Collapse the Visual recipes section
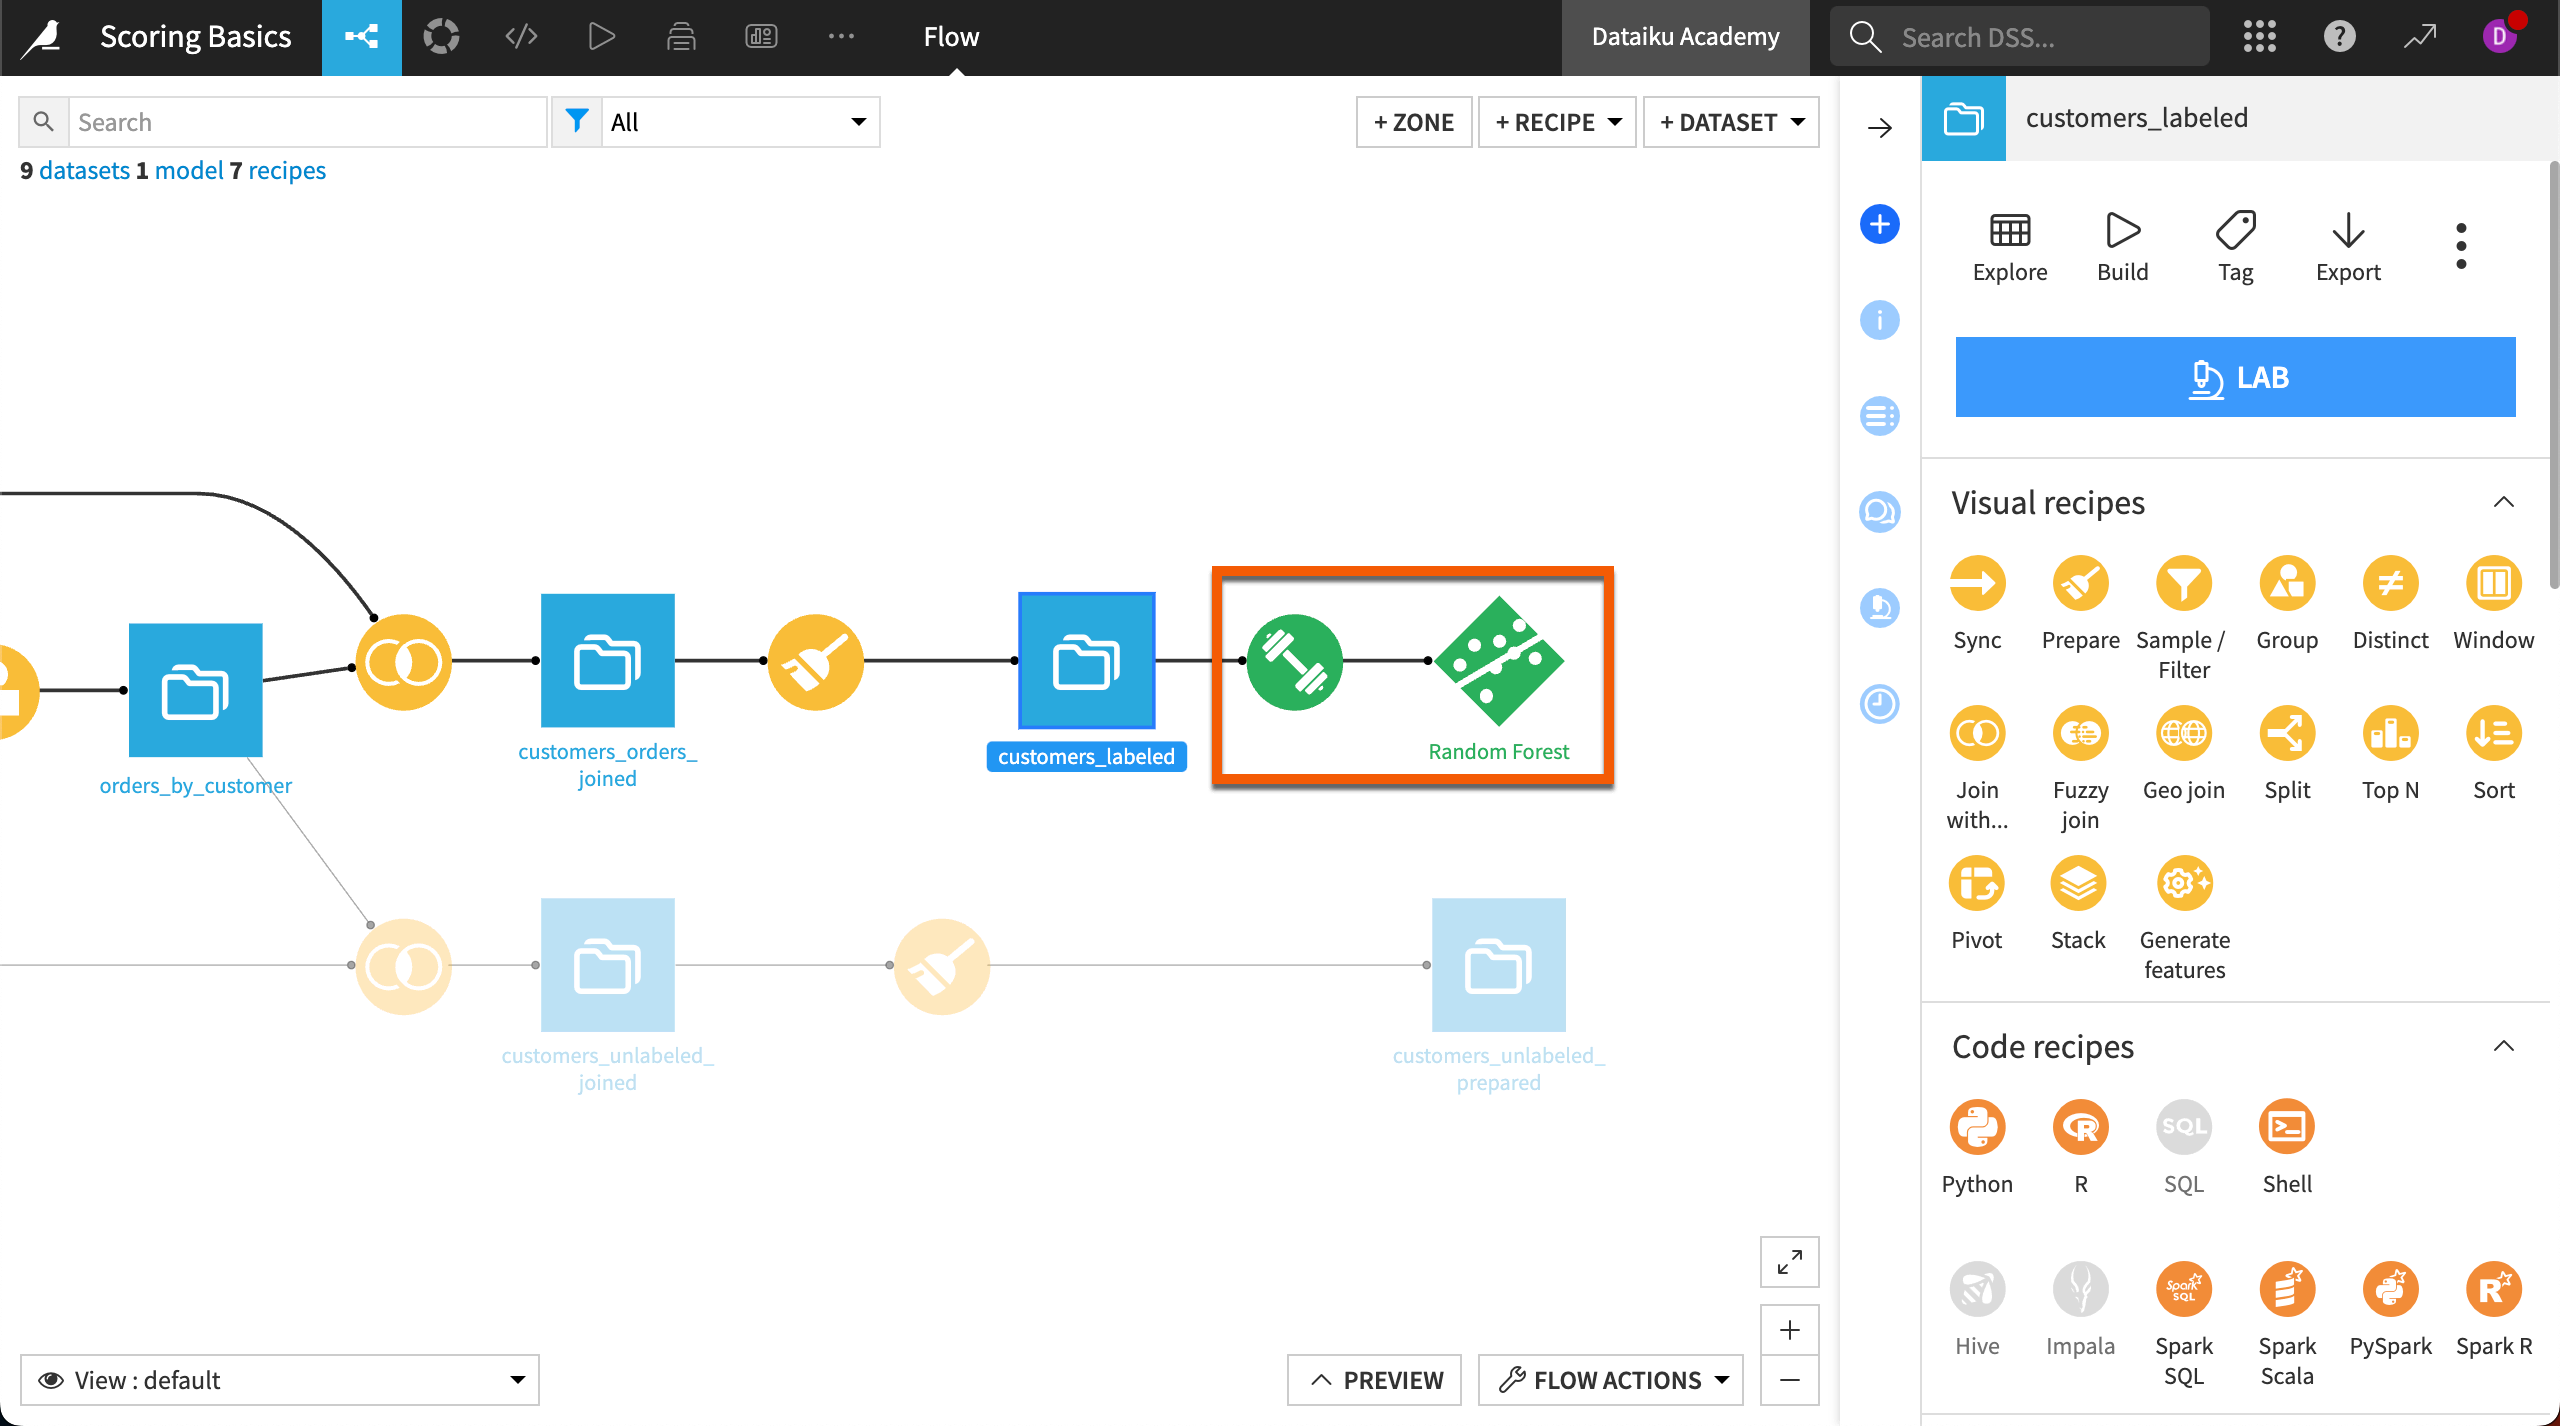 (x=2504, y=502)
